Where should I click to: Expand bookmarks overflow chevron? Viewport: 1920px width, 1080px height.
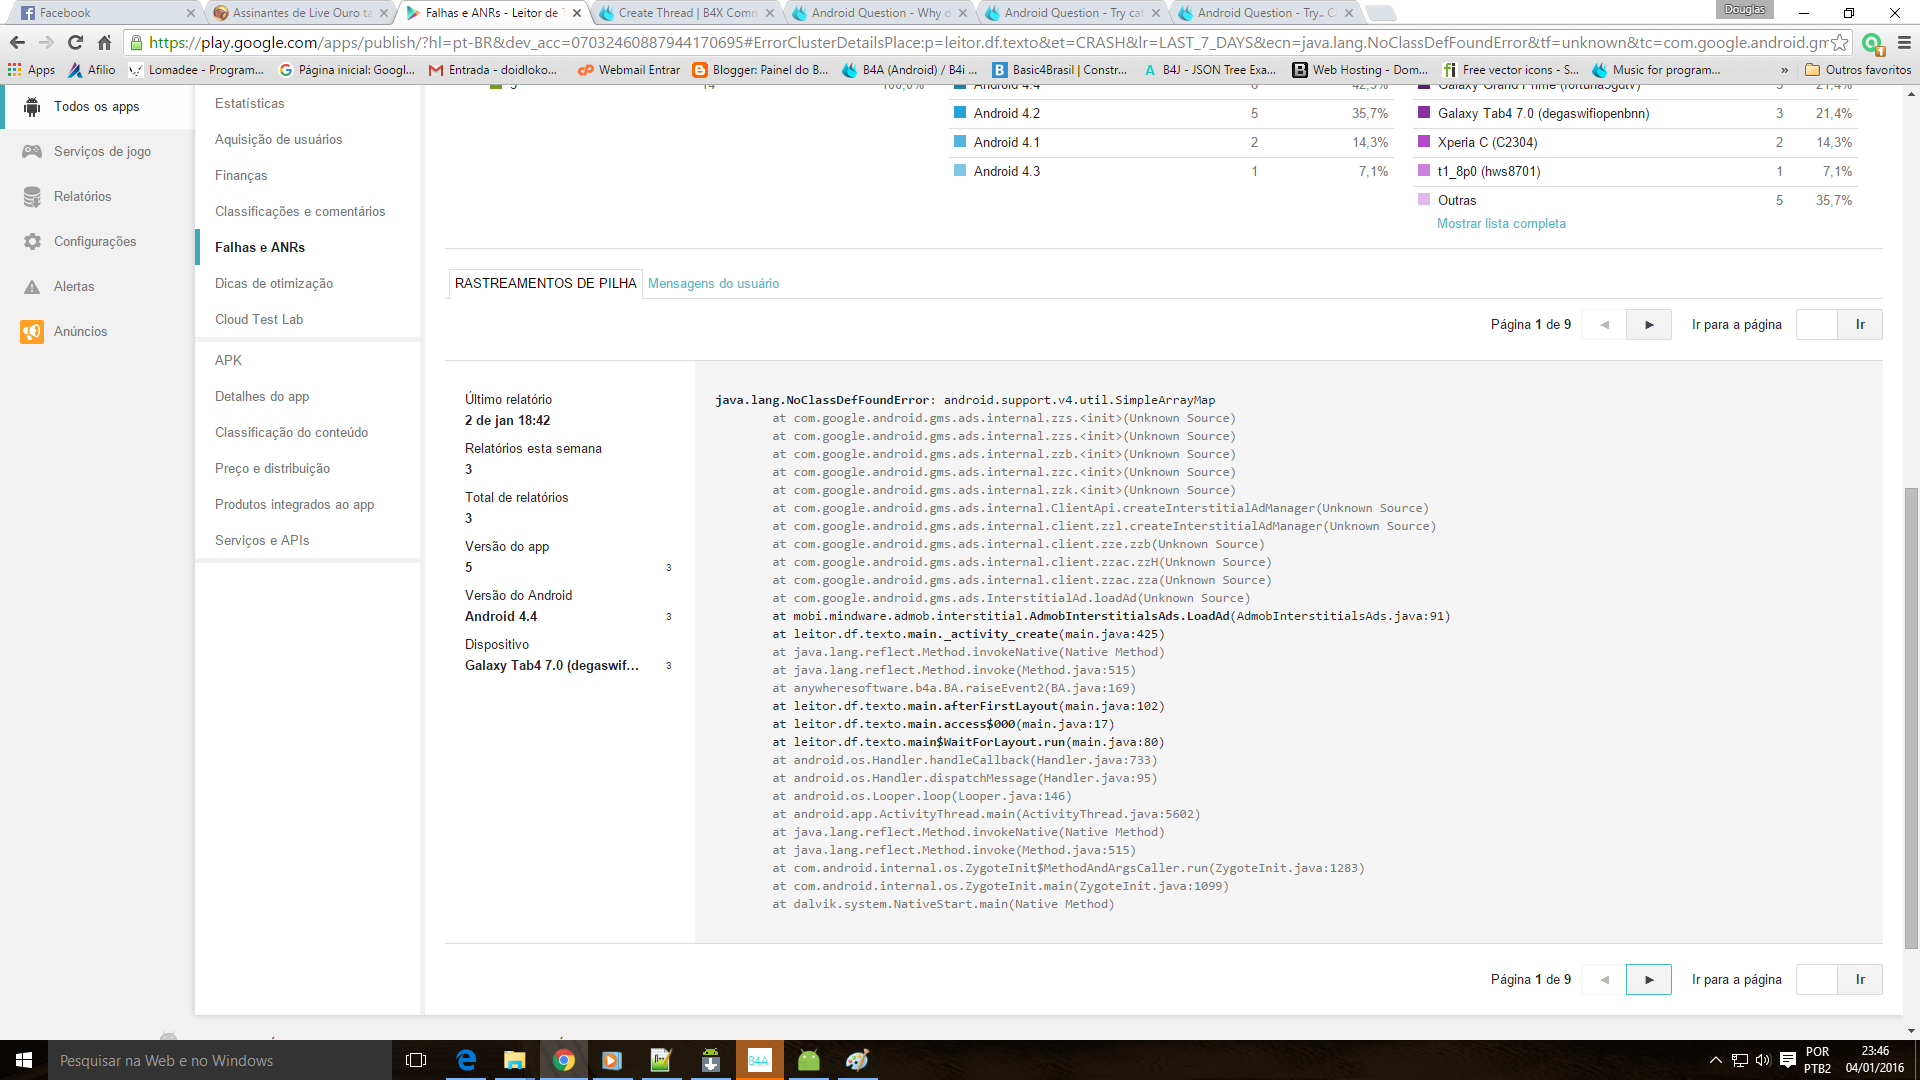[1784, 70]
